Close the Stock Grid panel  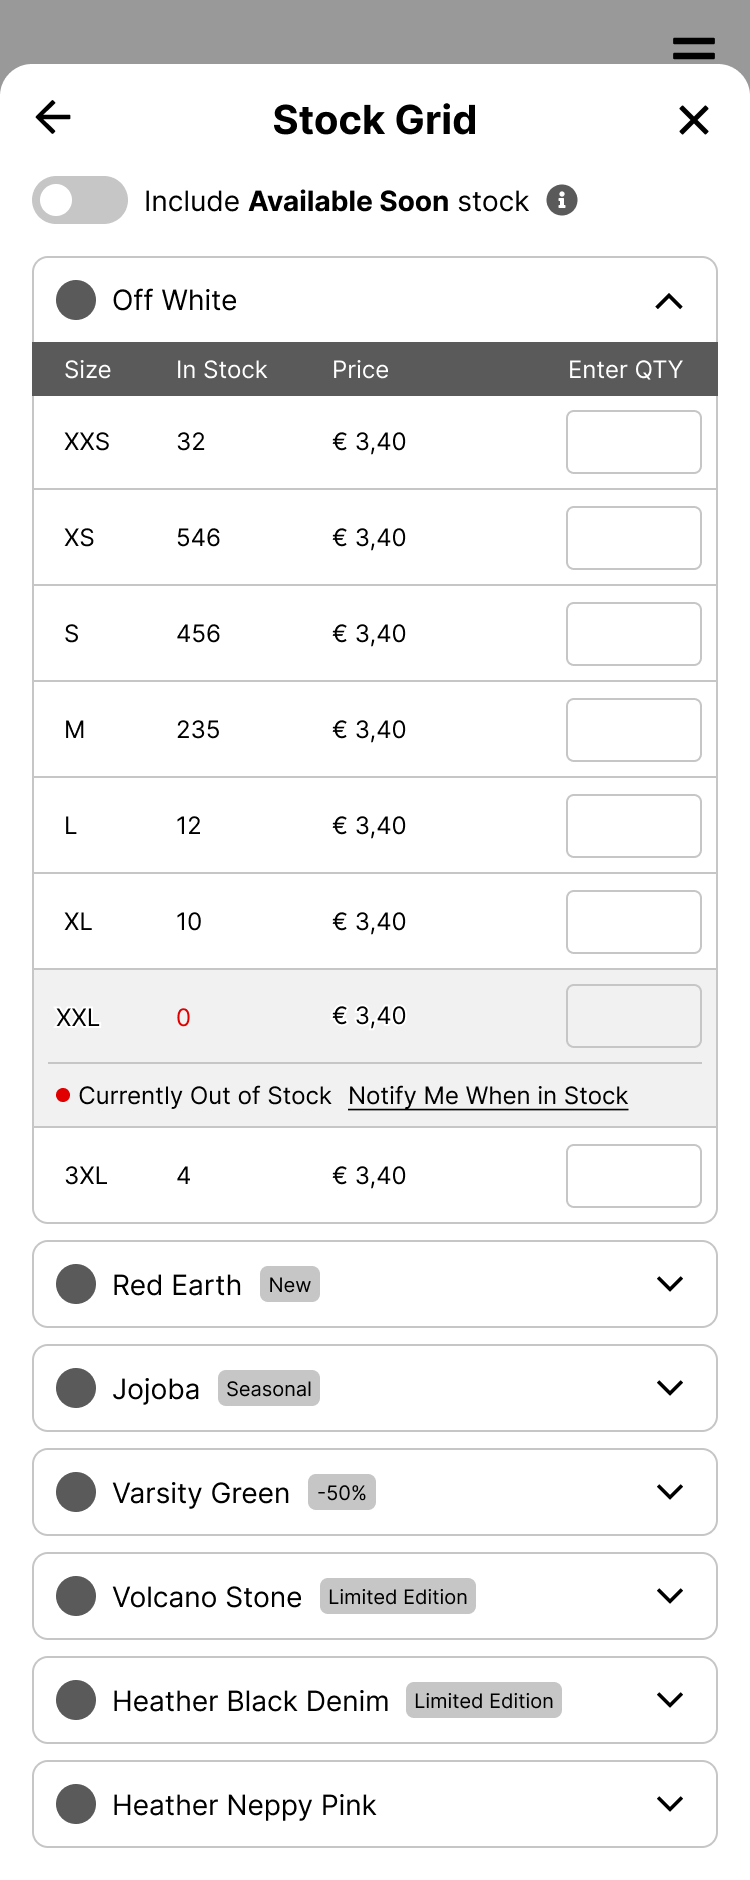[x=693, y=120]
